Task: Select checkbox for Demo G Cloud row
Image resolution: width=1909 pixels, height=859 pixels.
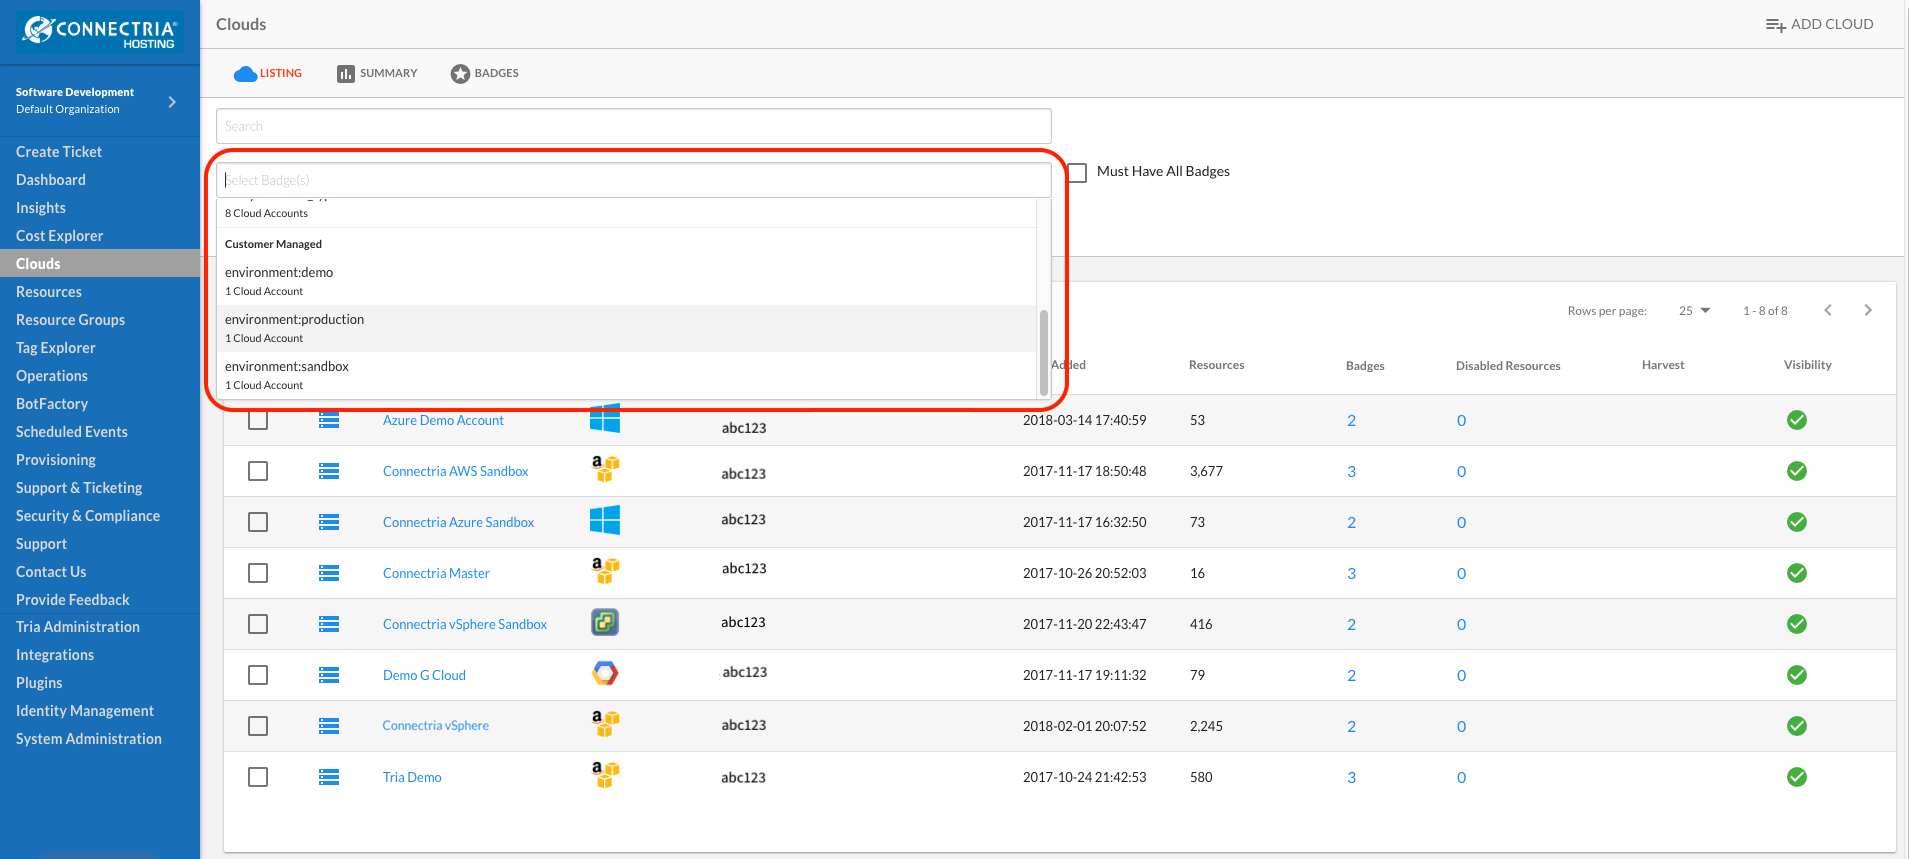Action: click(x=258, y=675)
